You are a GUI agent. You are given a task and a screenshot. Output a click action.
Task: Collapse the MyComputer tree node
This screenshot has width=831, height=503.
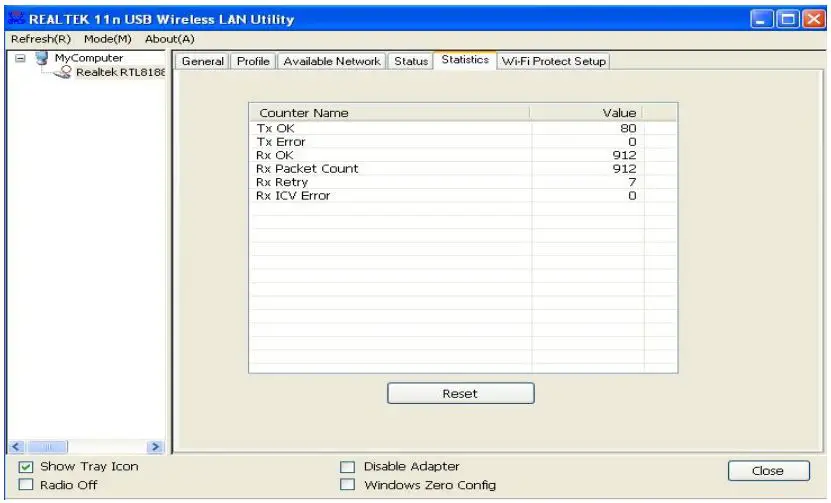(20, 58)
